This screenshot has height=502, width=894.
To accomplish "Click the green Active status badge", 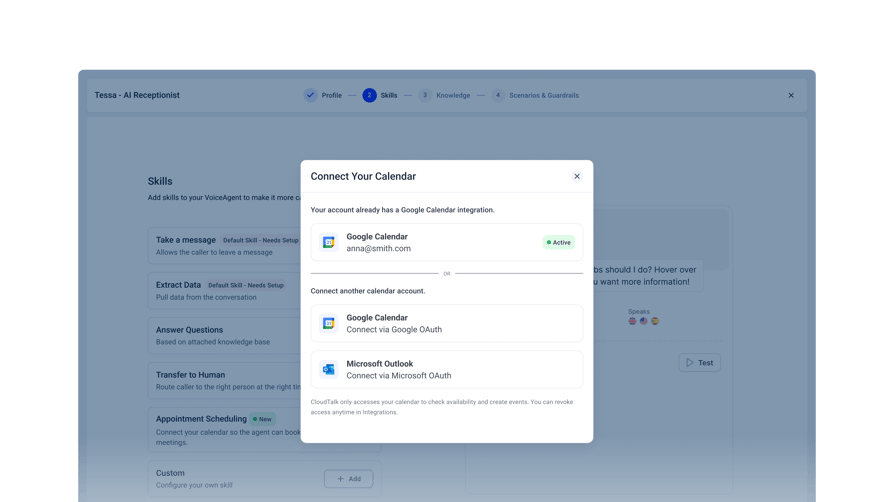I will 558,242.
